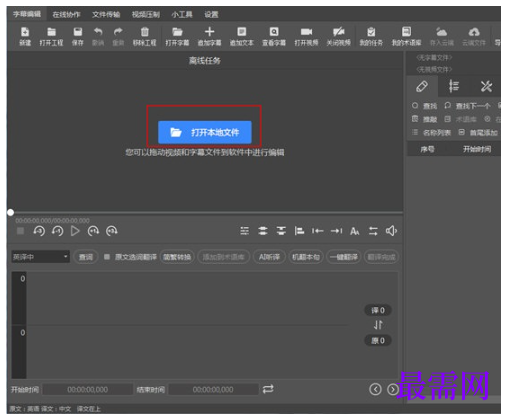Click the speaker volume icon
Screen dimensions: 508x417
tap(391, 231)
